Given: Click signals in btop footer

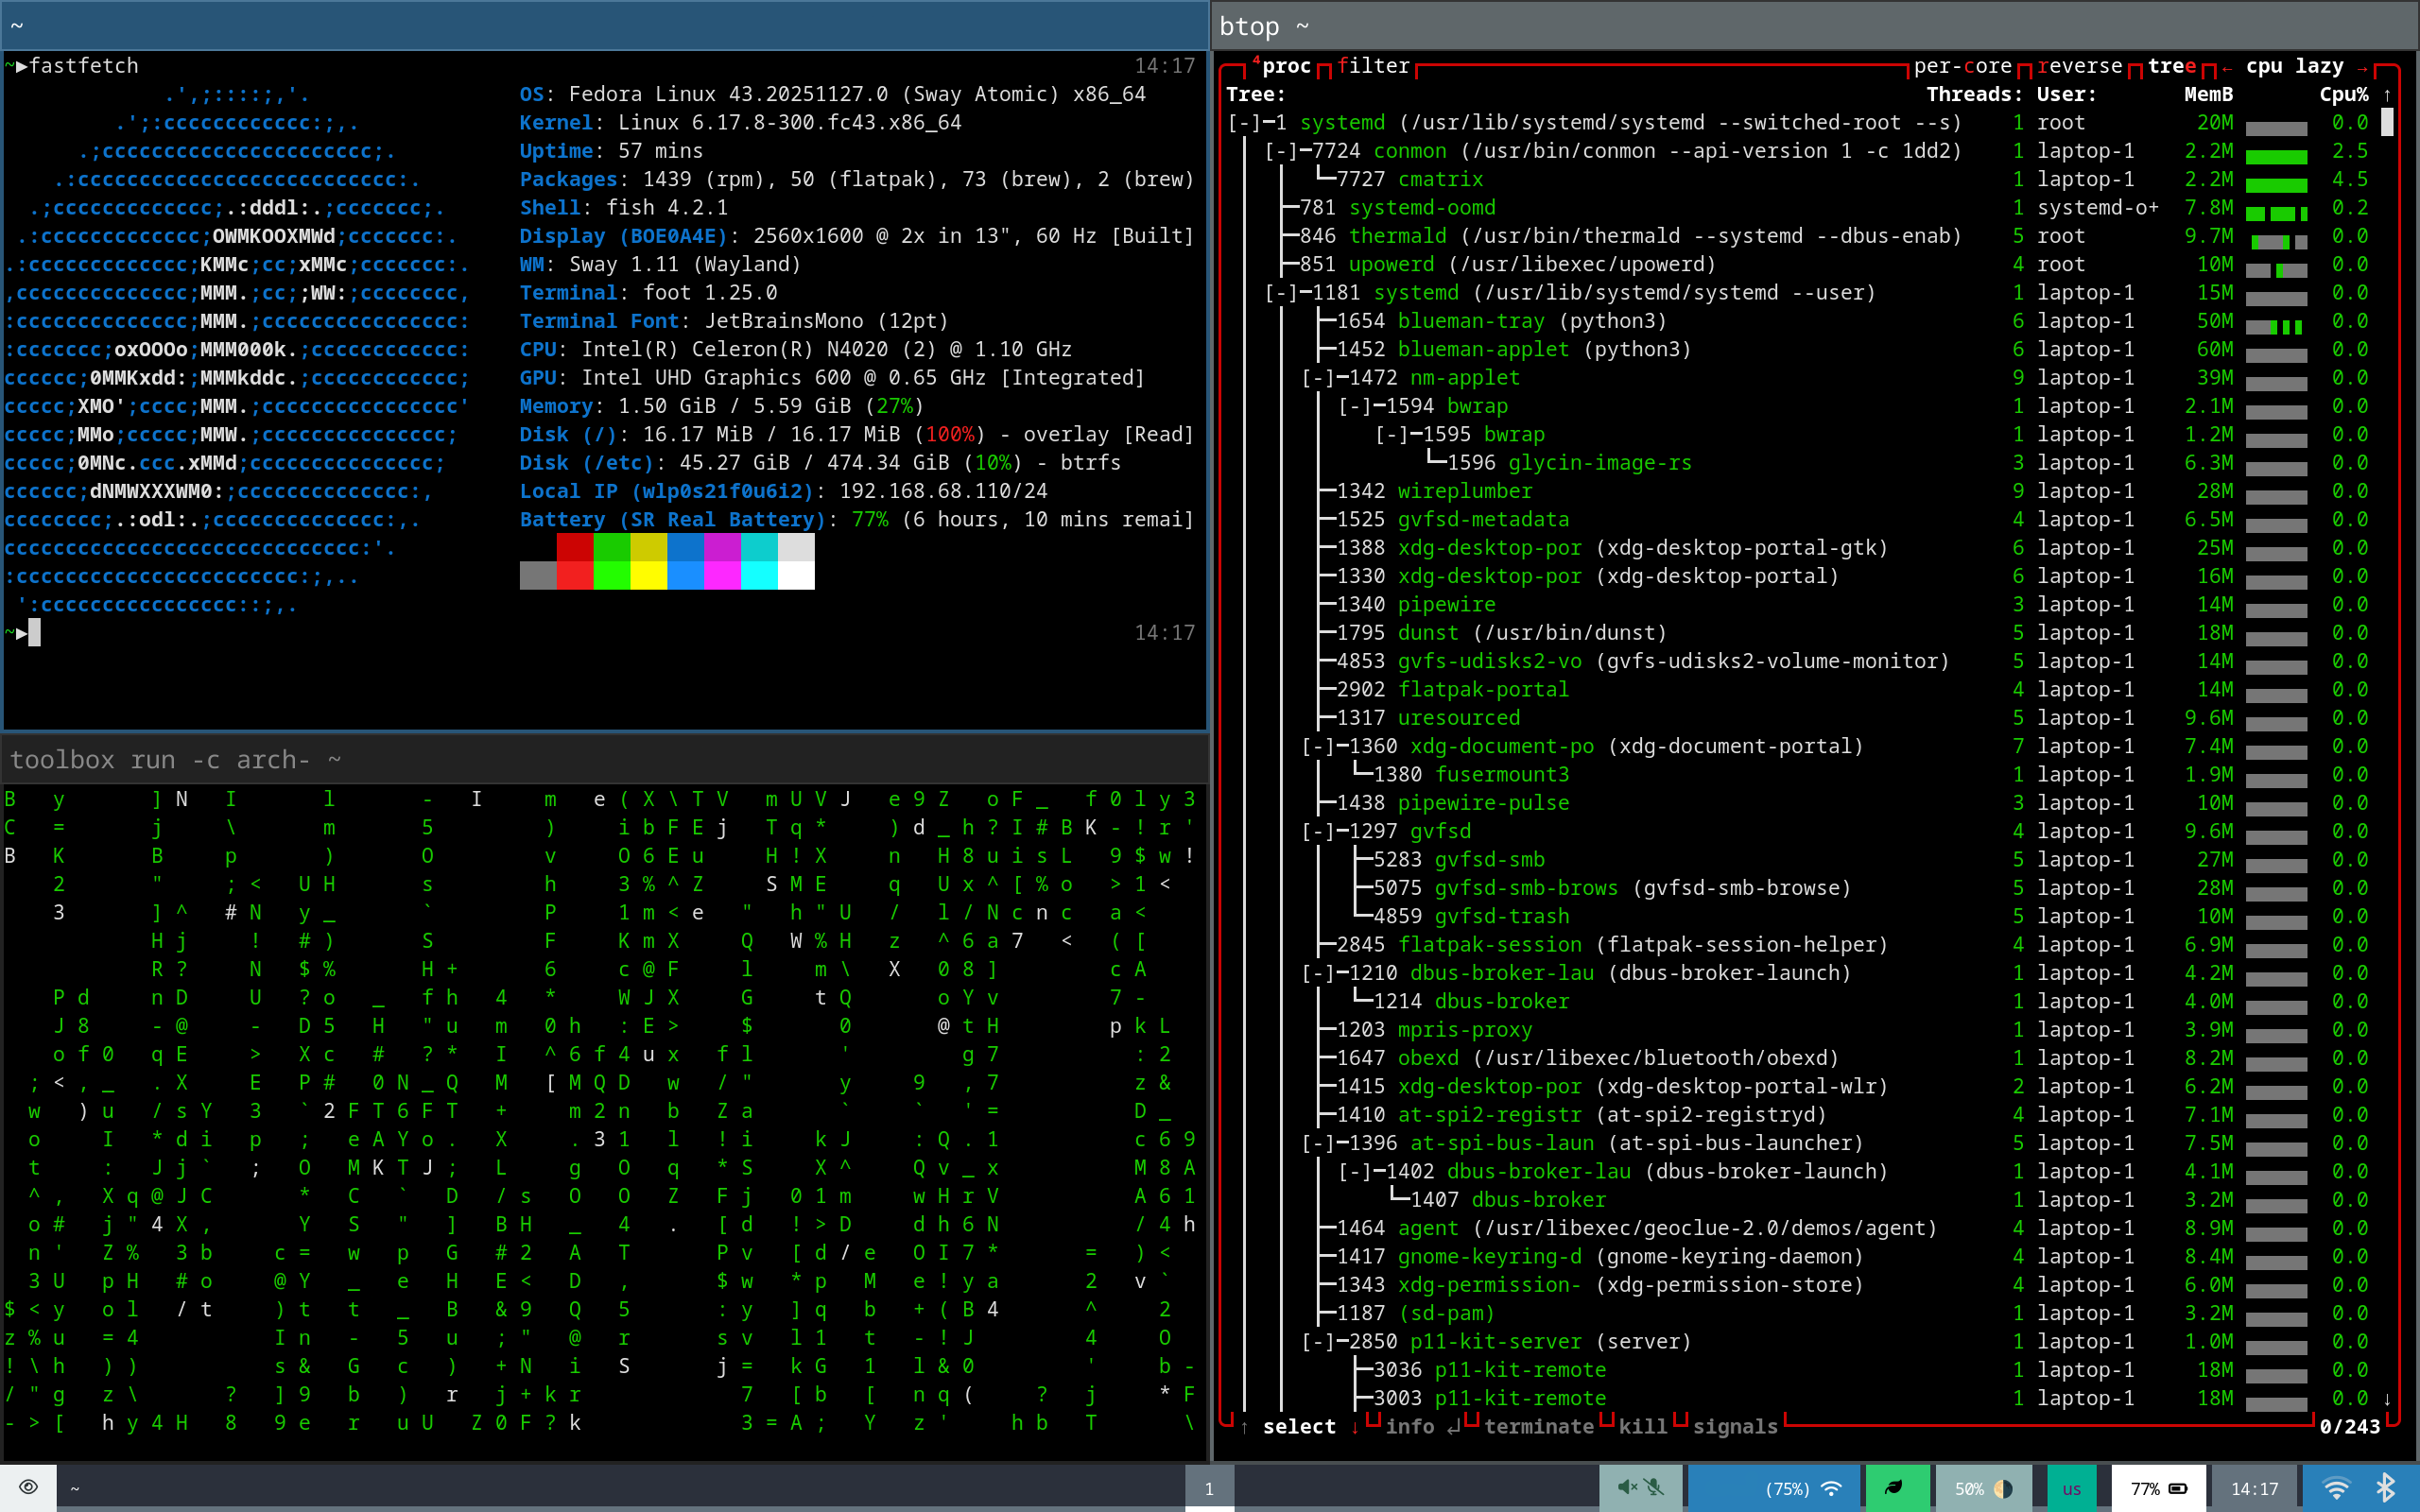Looking at the screenshot, I should pyautogui.click(x=1734, y=1427).
